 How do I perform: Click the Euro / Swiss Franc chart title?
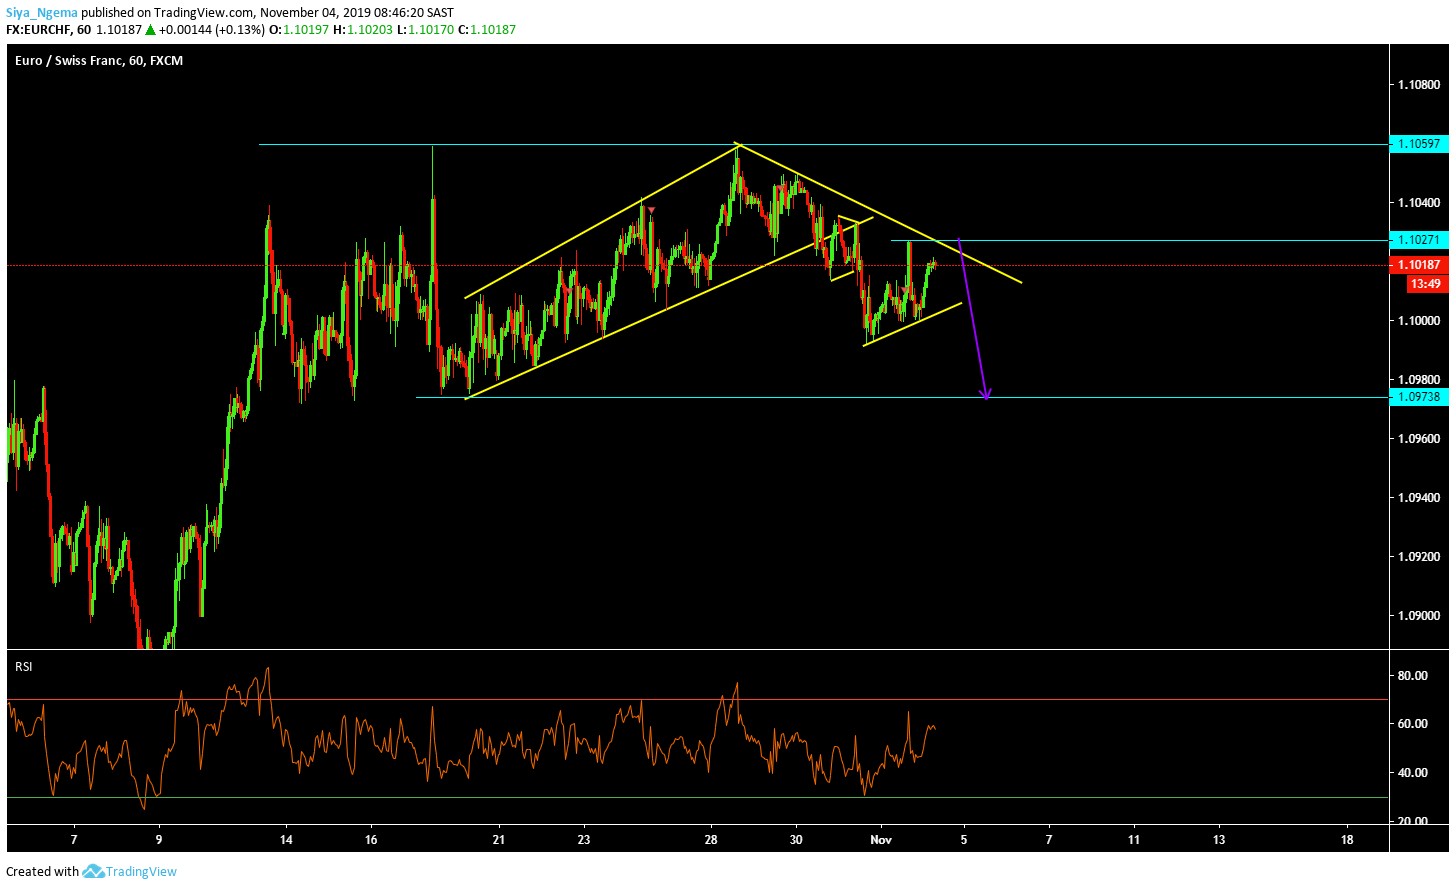pos(99,61)
